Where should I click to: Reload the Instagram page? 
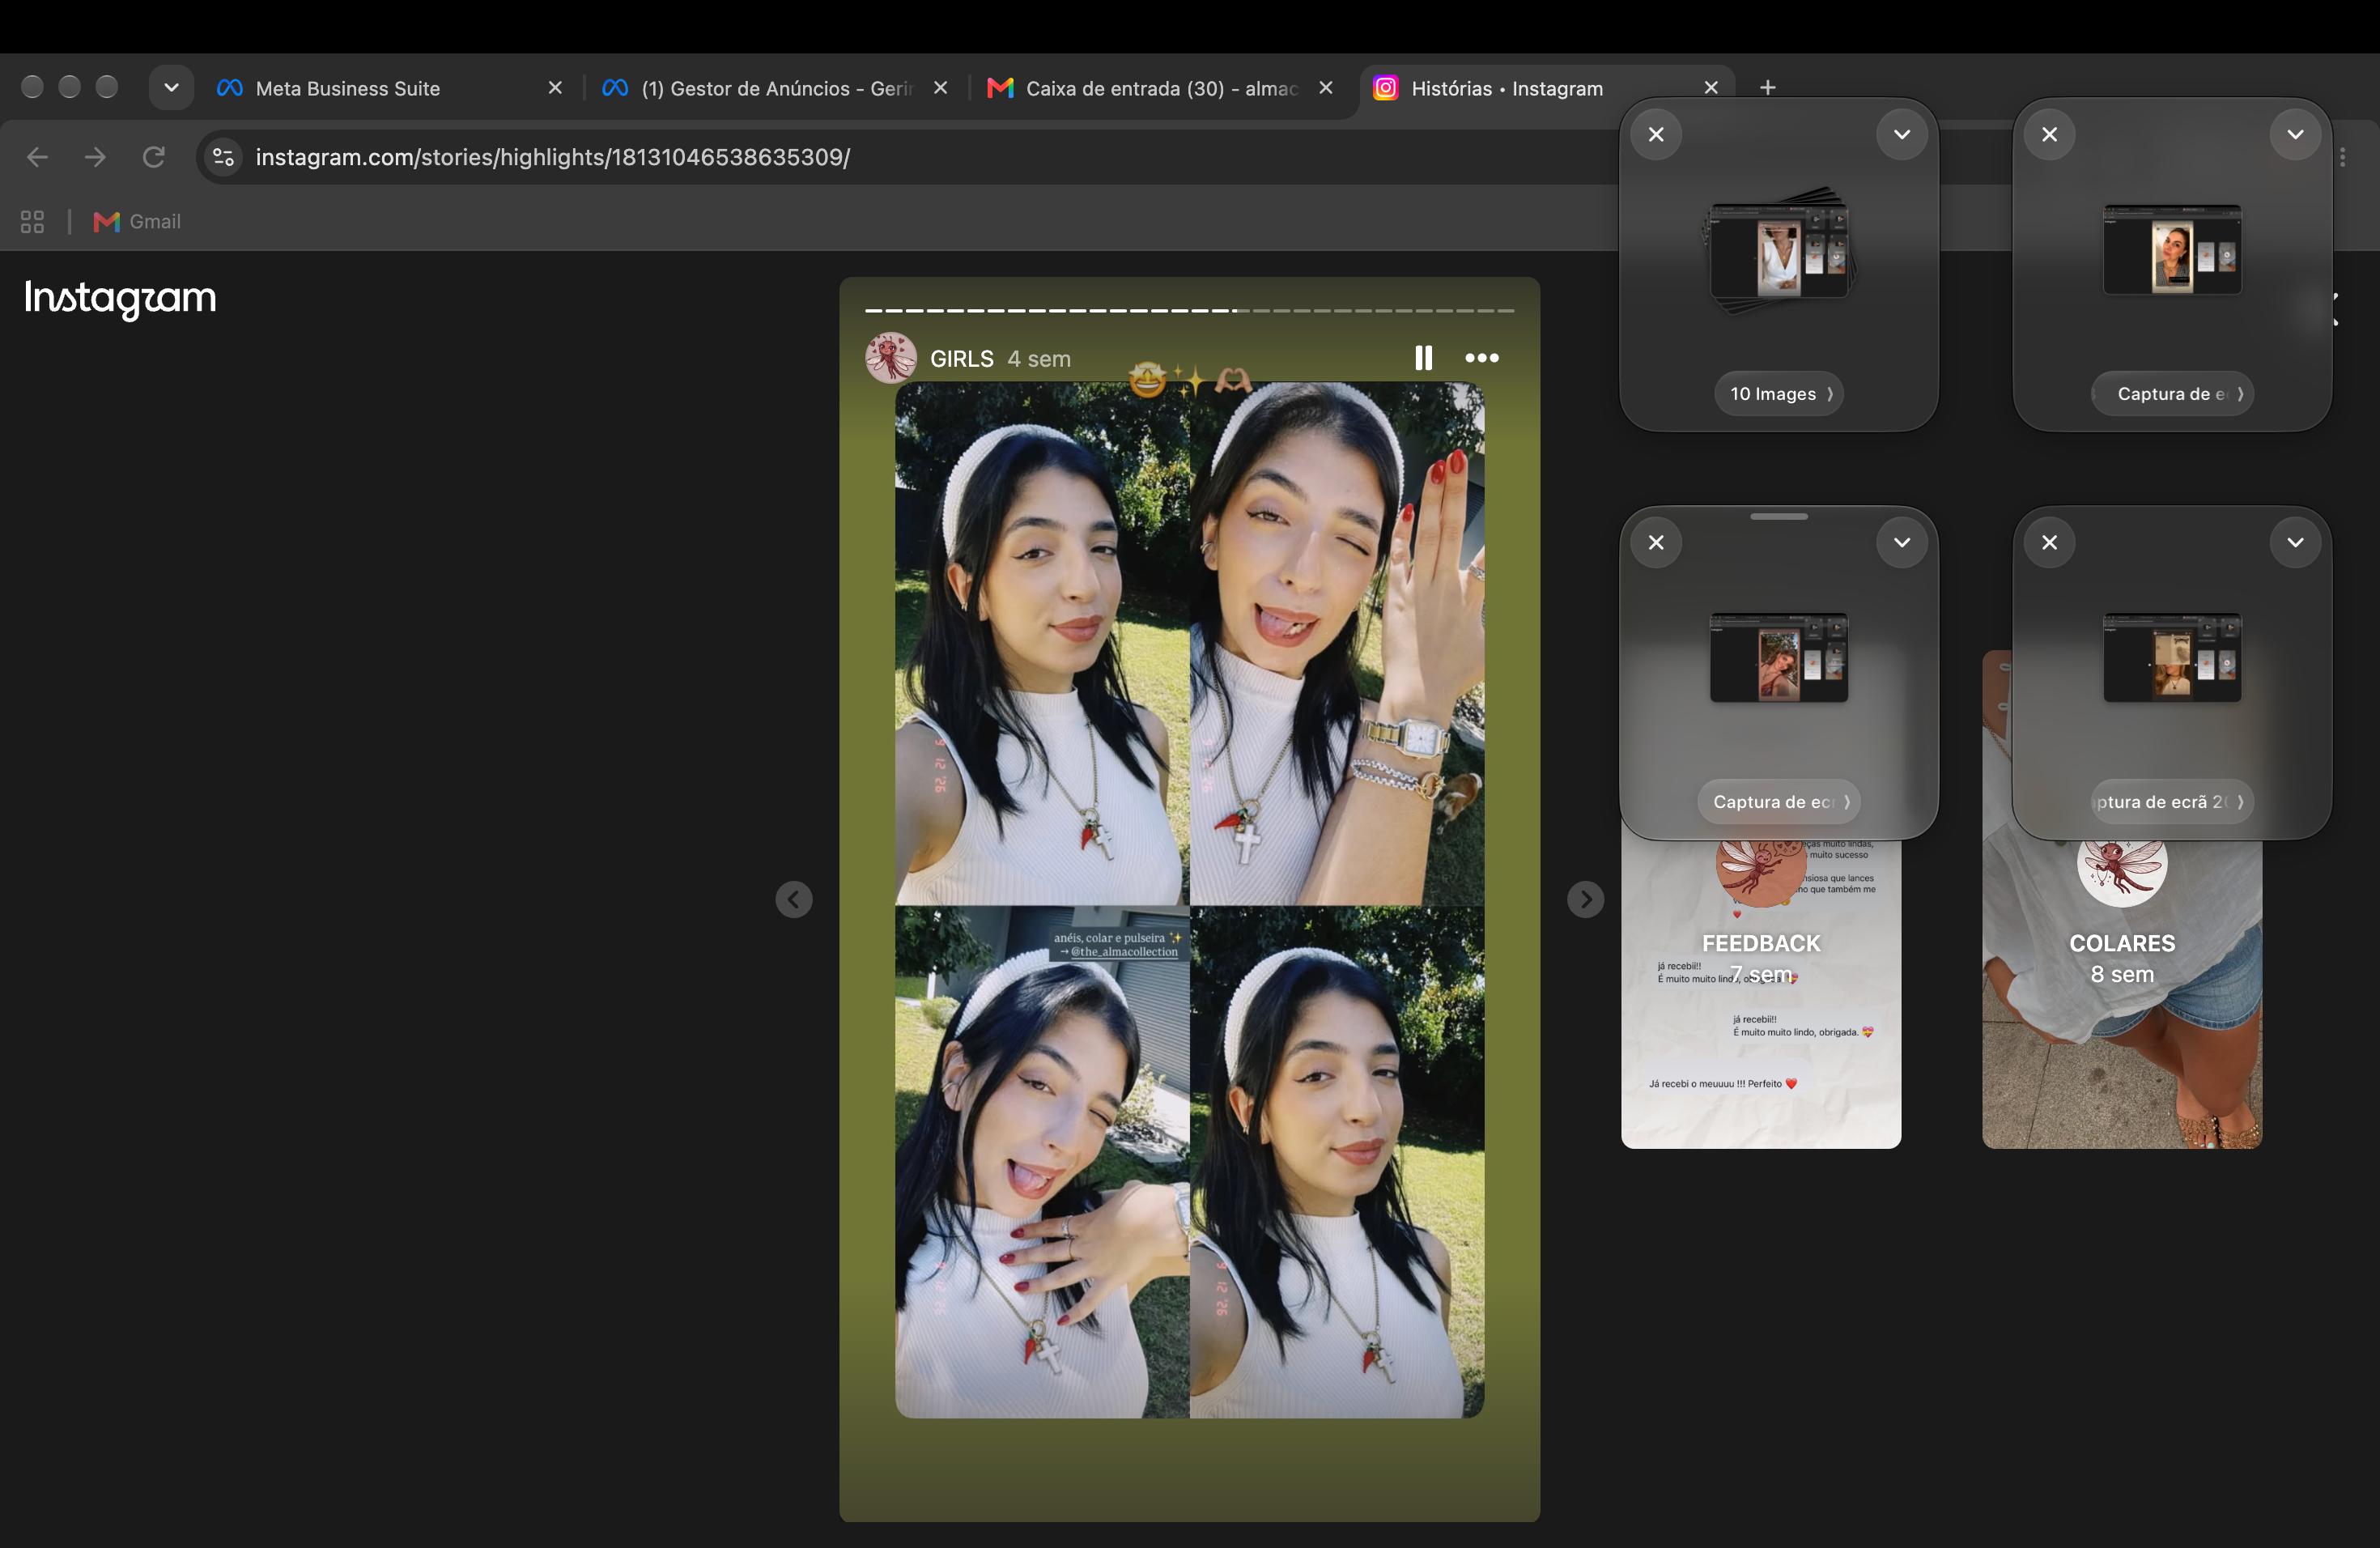tap(153, 157)
